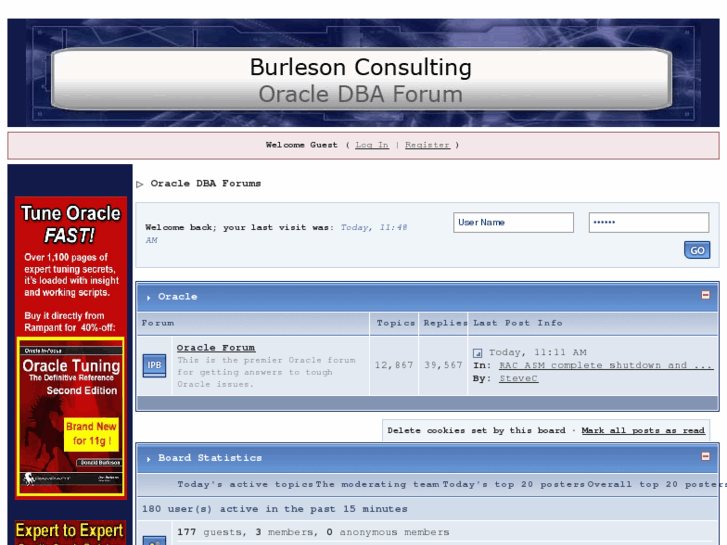View SteveC's profile
Screen dimensions: 727x545
point(518,378)
